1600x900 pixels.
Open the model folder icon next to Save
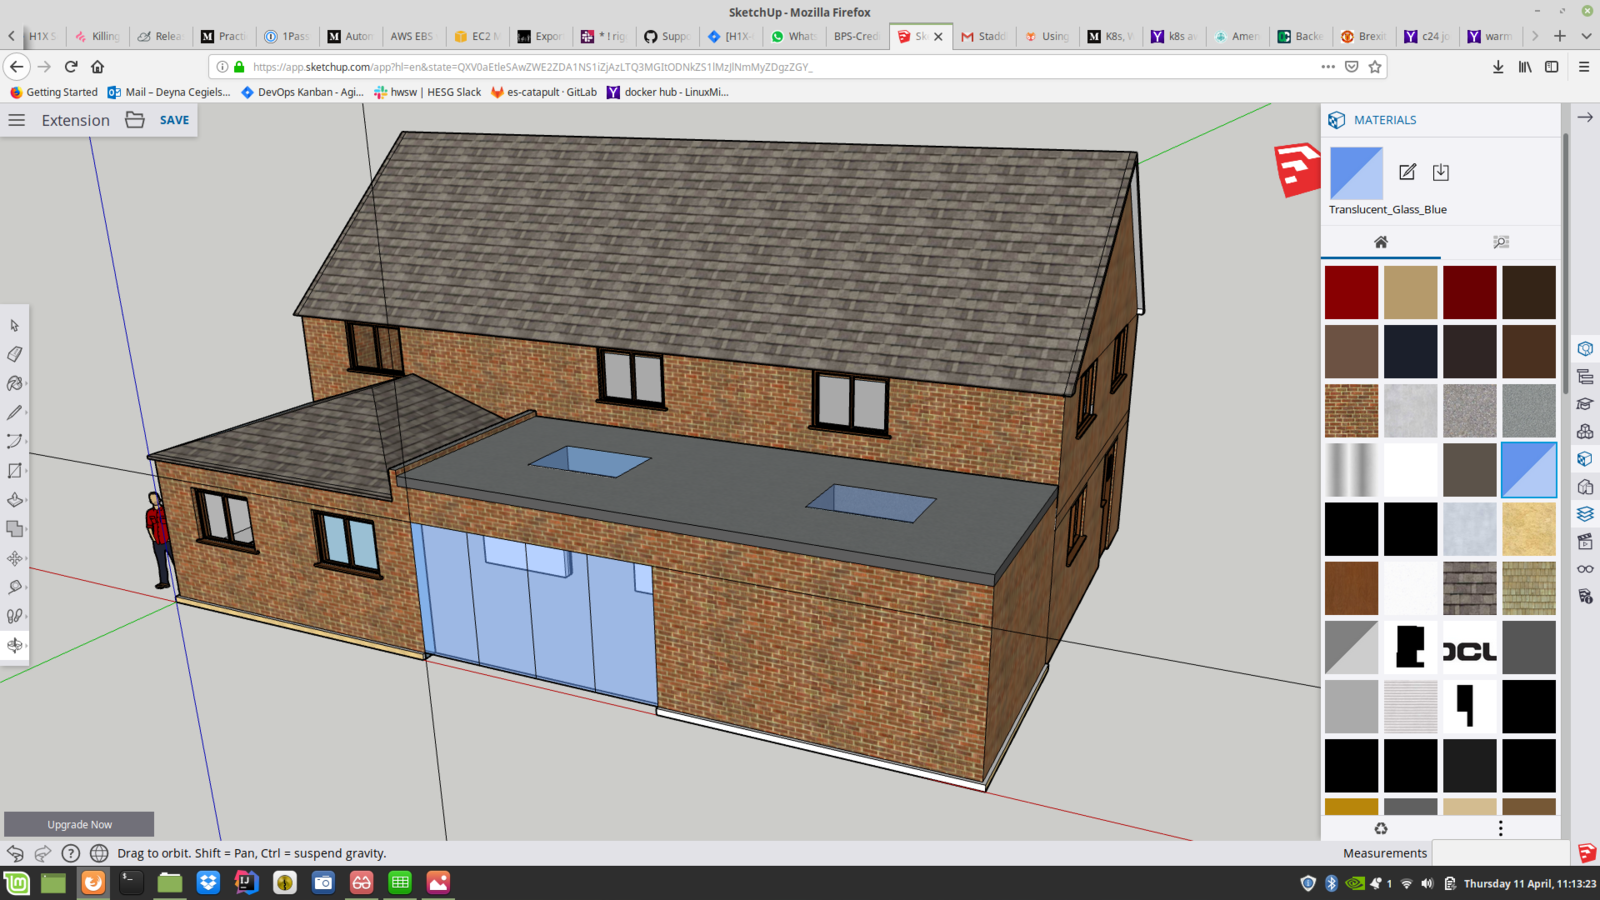tap(135, 120)
